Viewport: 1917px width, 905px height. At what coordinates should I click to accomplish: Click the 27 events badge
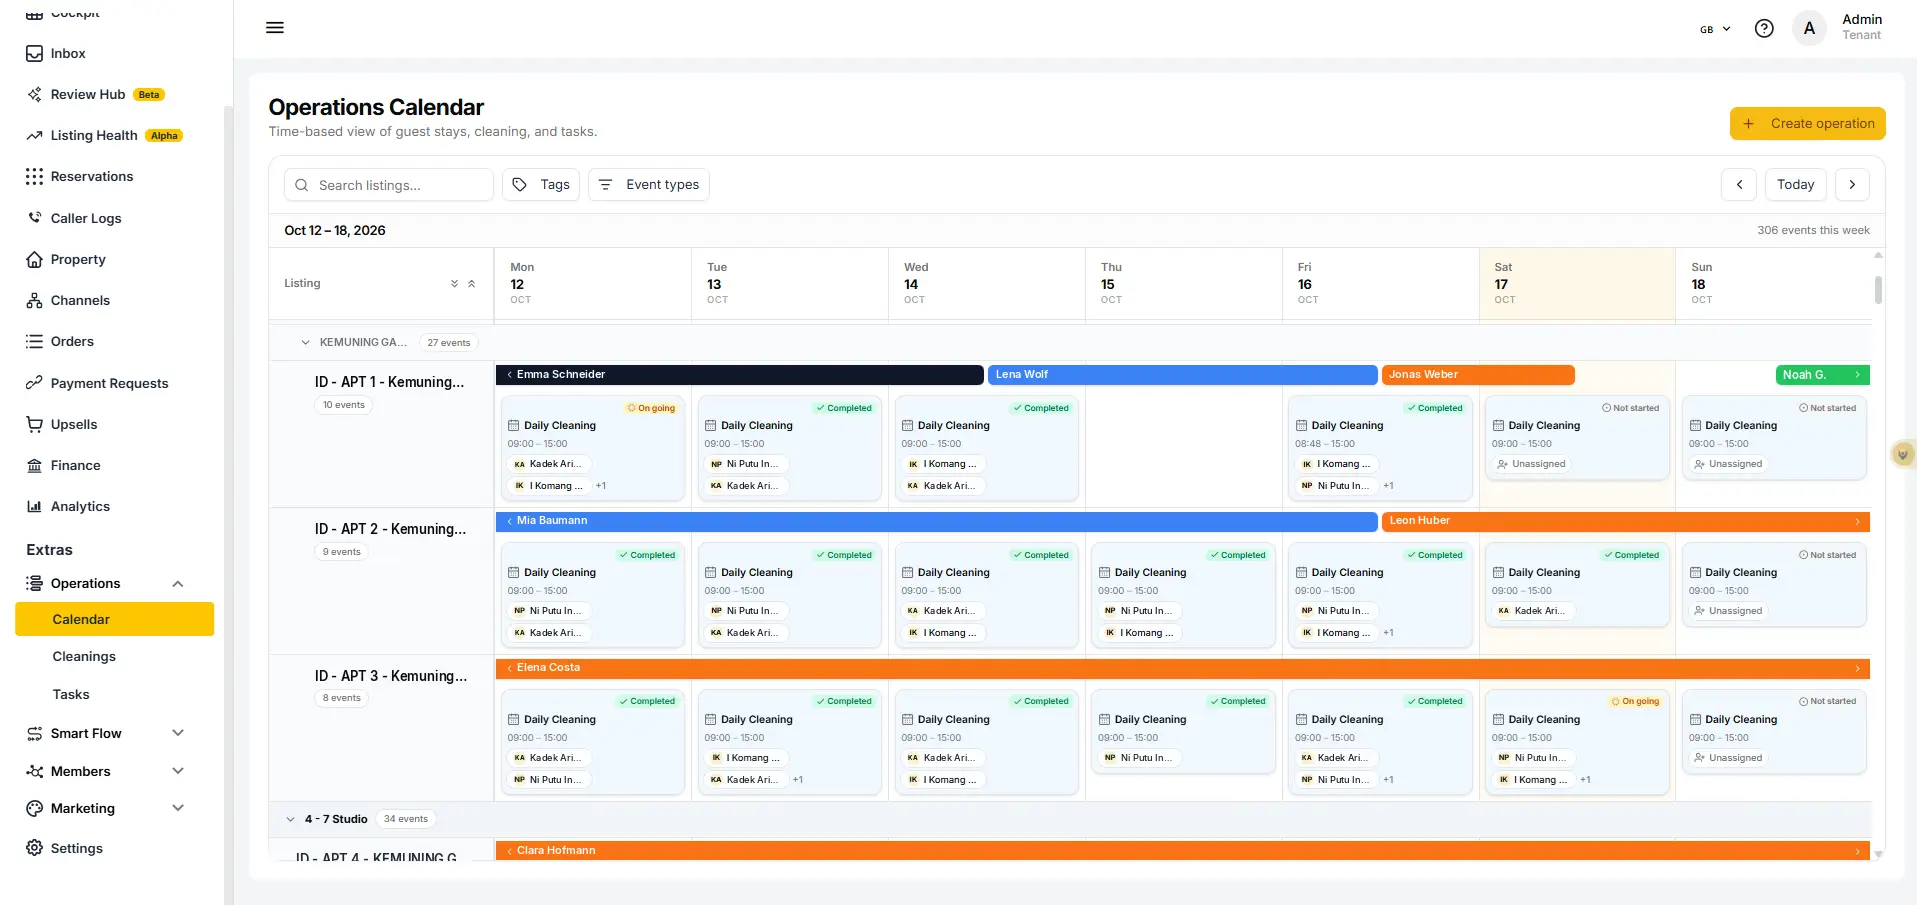click(449, 342)
